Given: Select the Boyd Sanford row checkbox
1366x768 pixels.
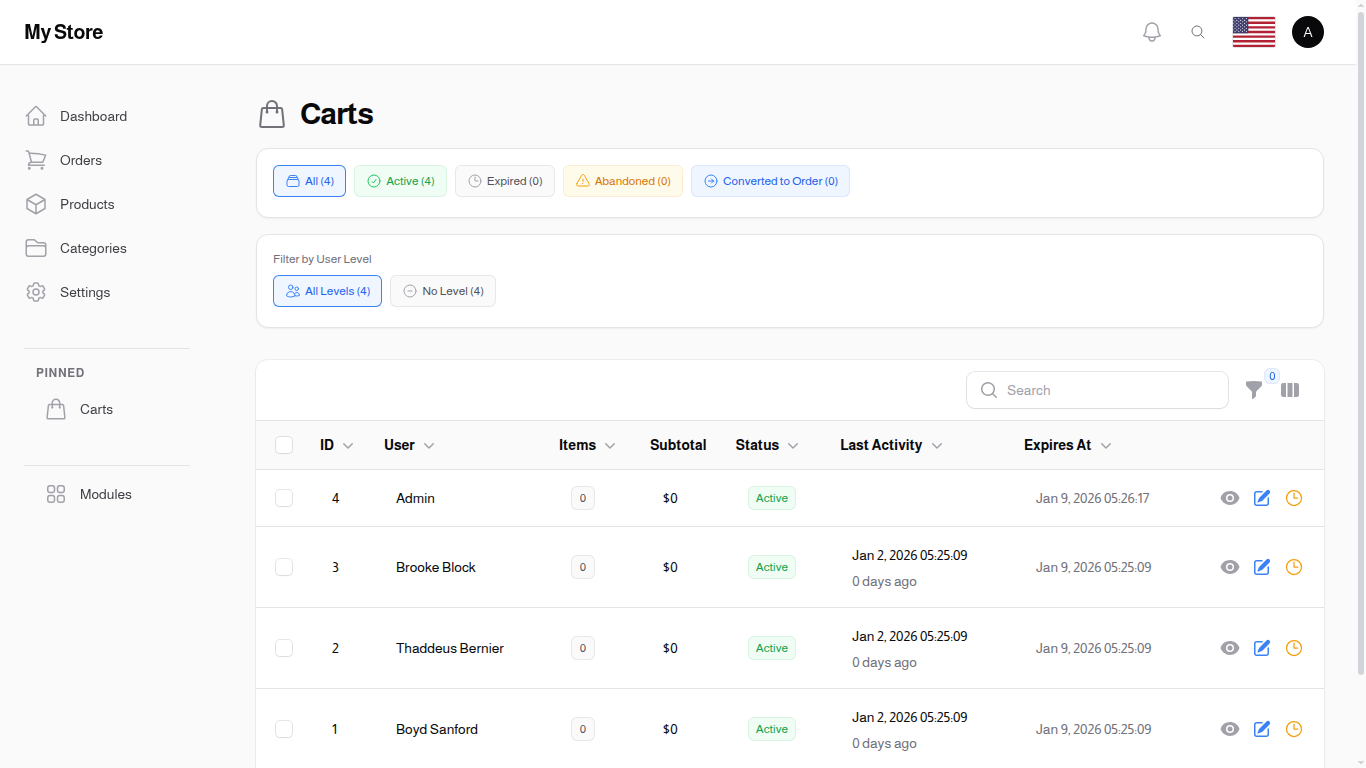Looking at the screenshot, I should click(284, 729).
